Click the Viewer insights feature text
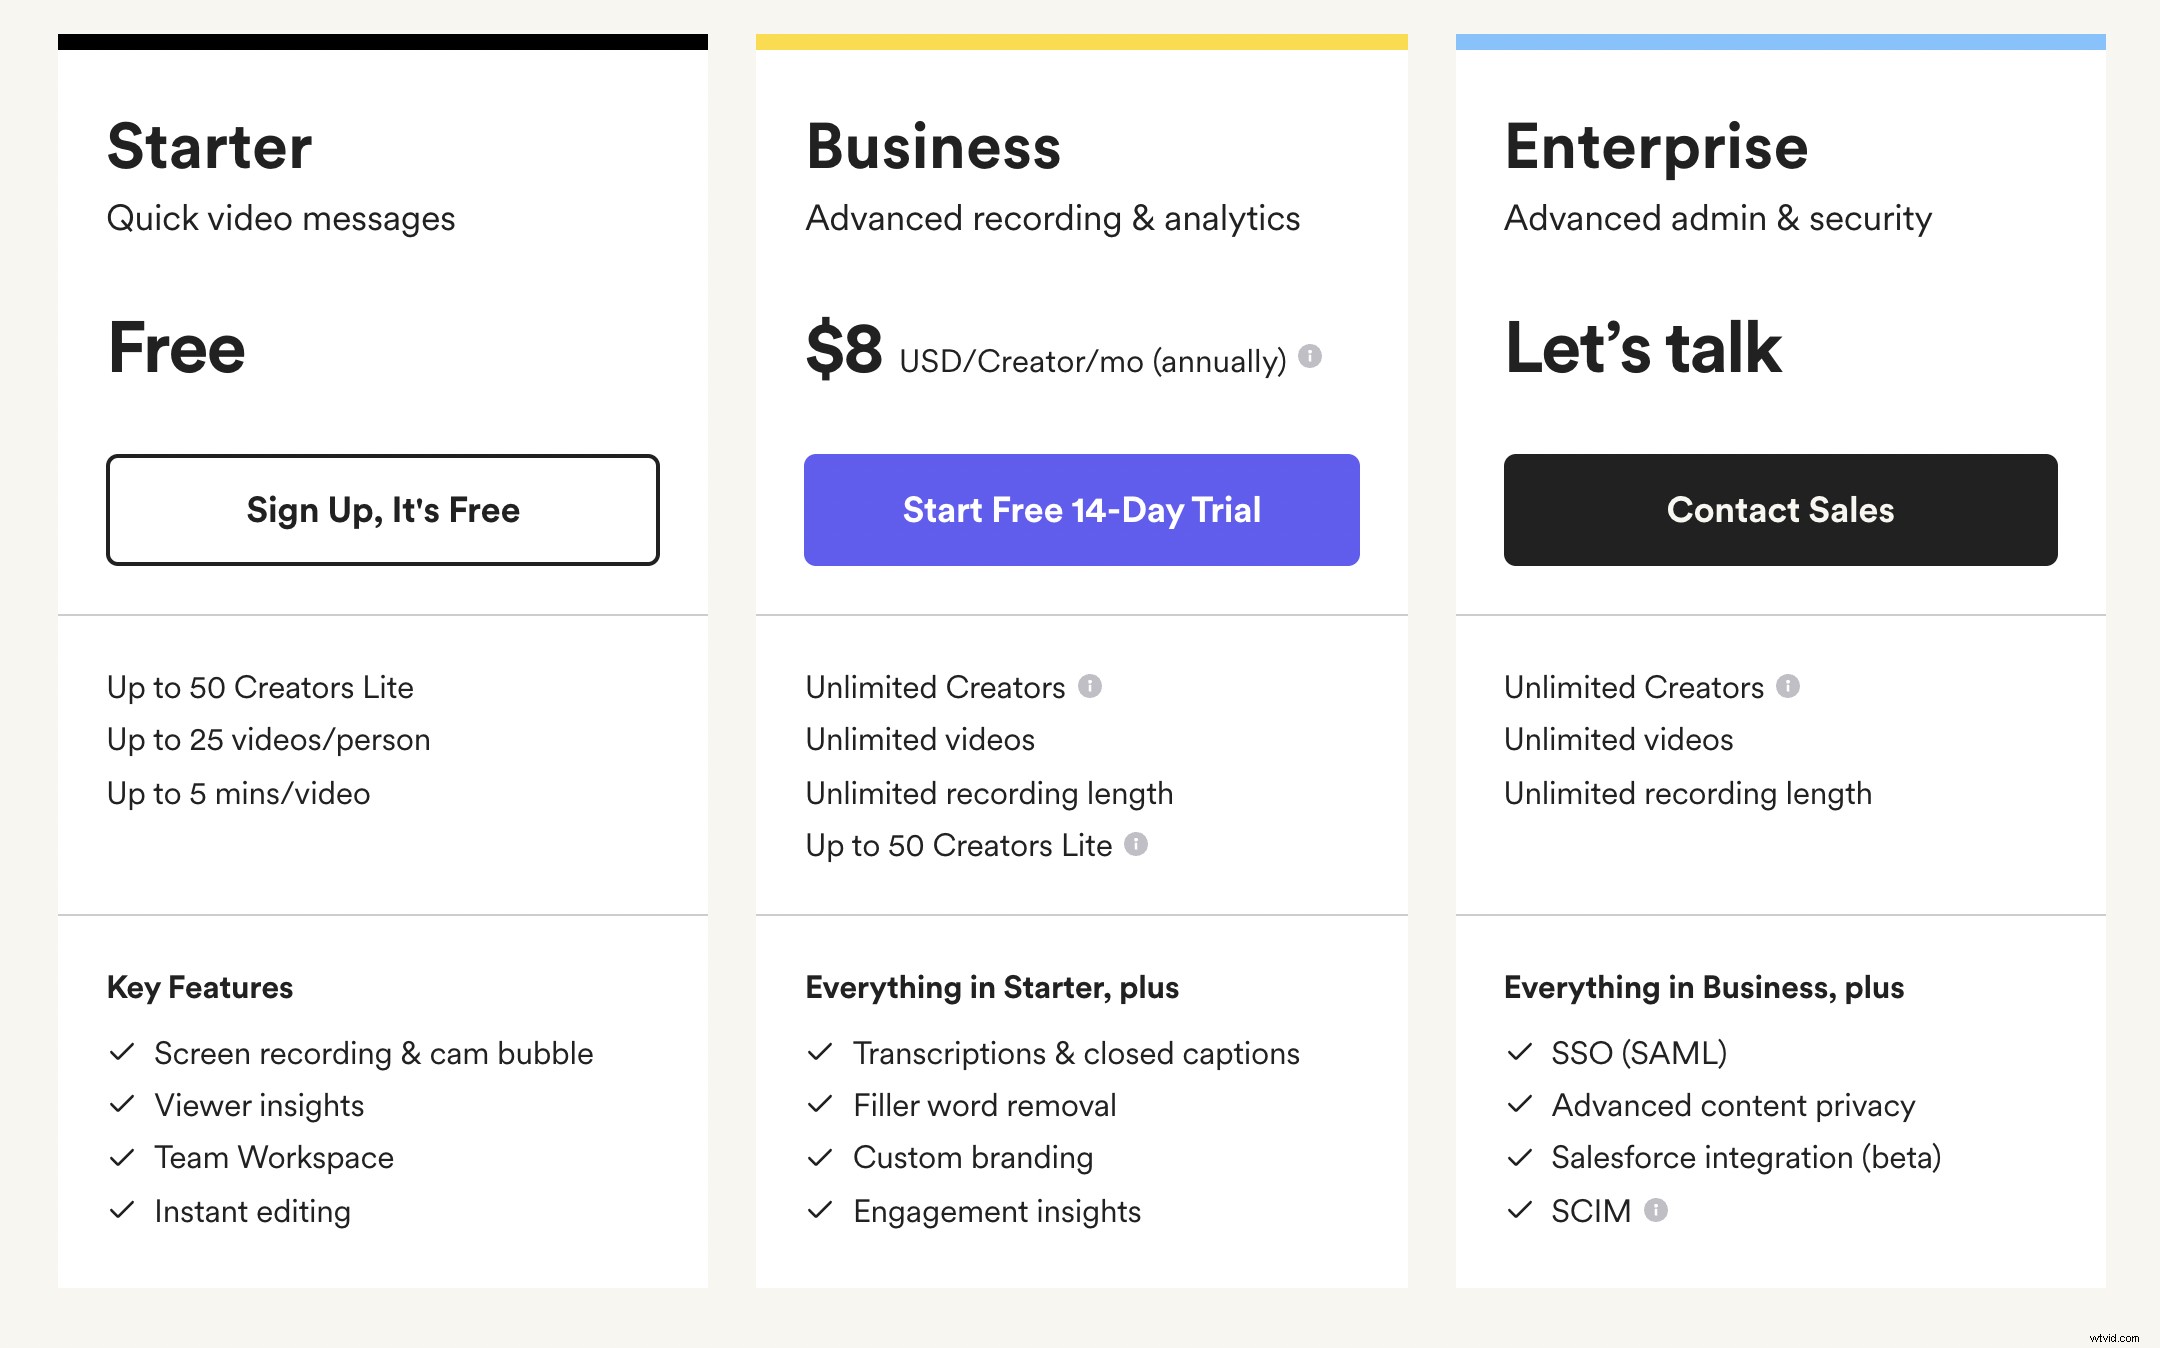The width and height of the screenshot is (2160, 1348). [x=259, y=1105]
